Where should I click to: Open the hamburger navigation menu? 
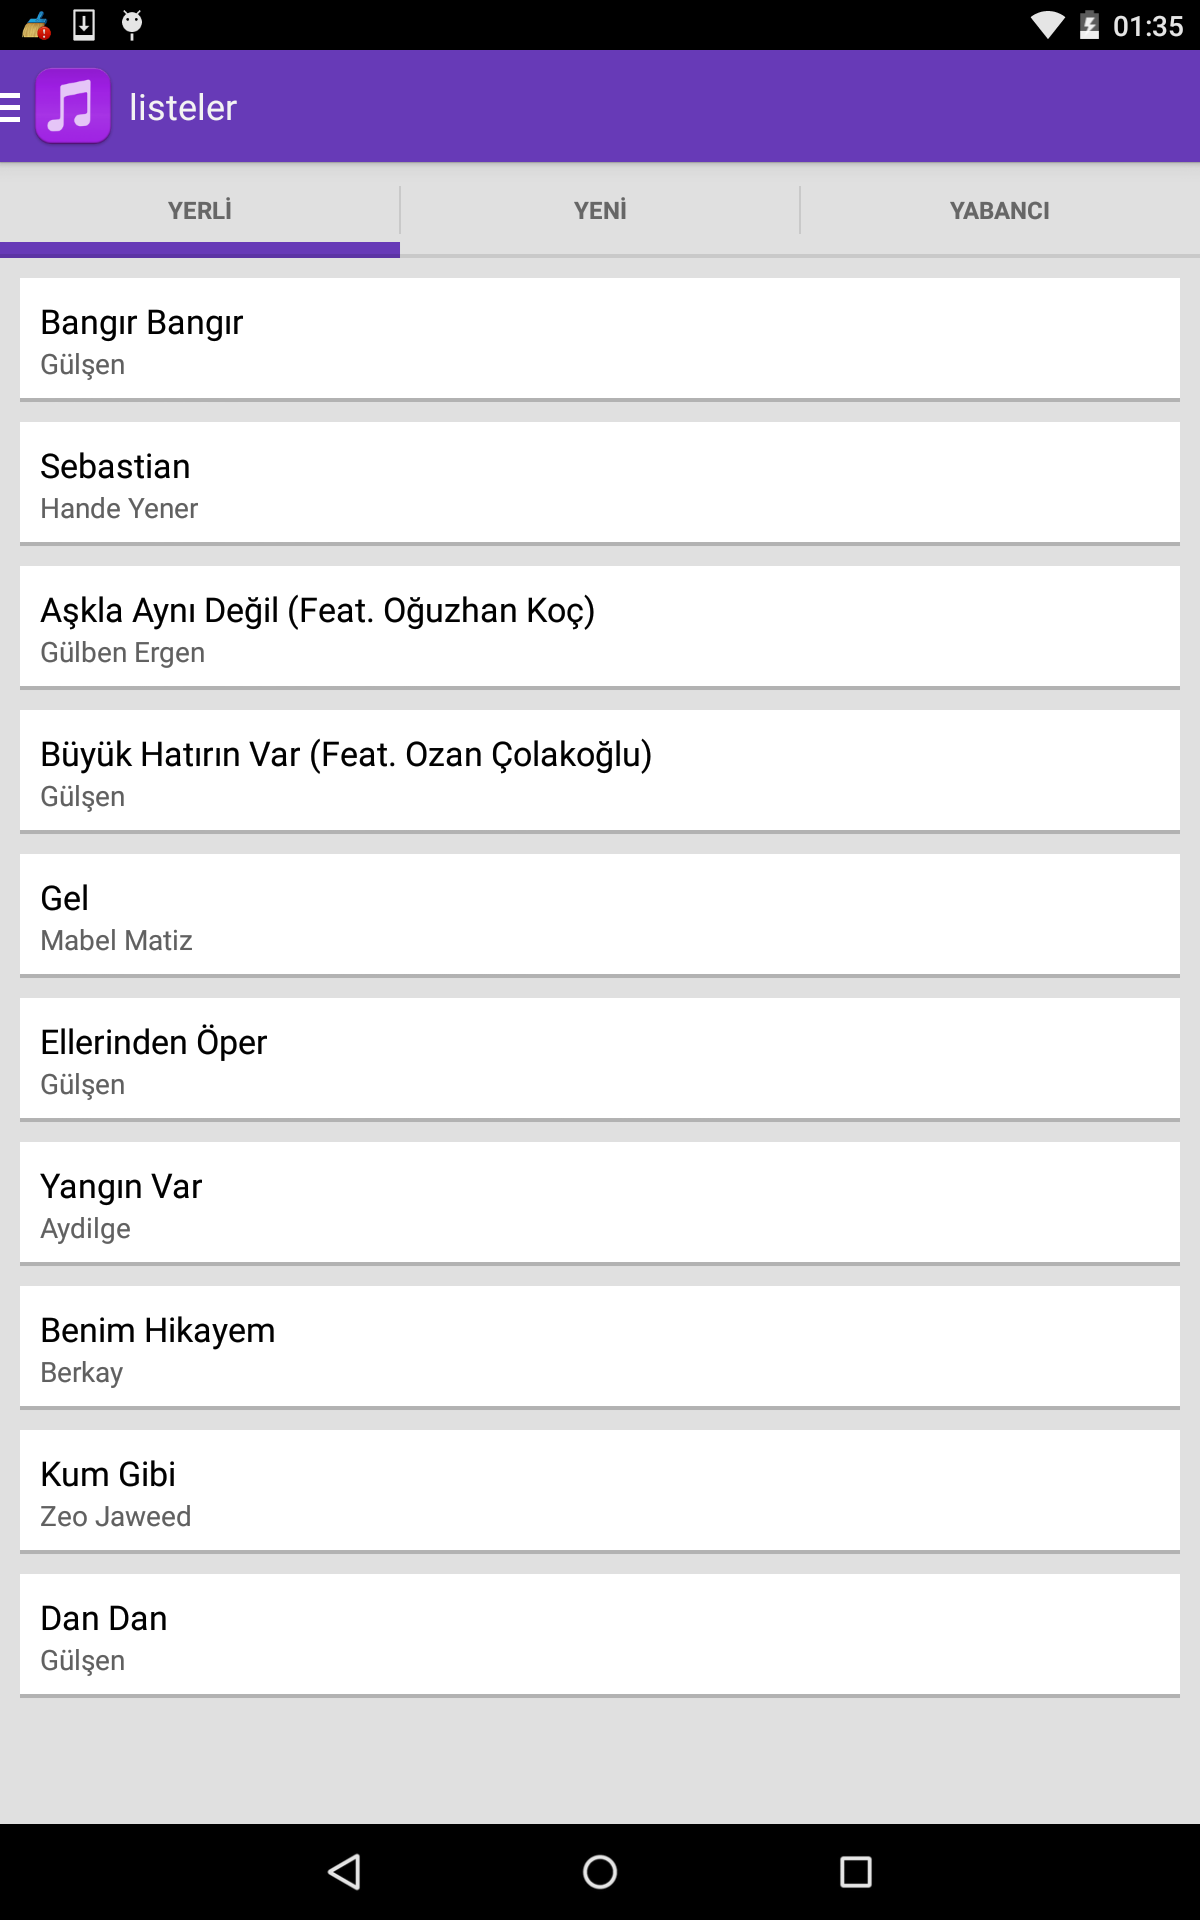[x=11, y=107]
